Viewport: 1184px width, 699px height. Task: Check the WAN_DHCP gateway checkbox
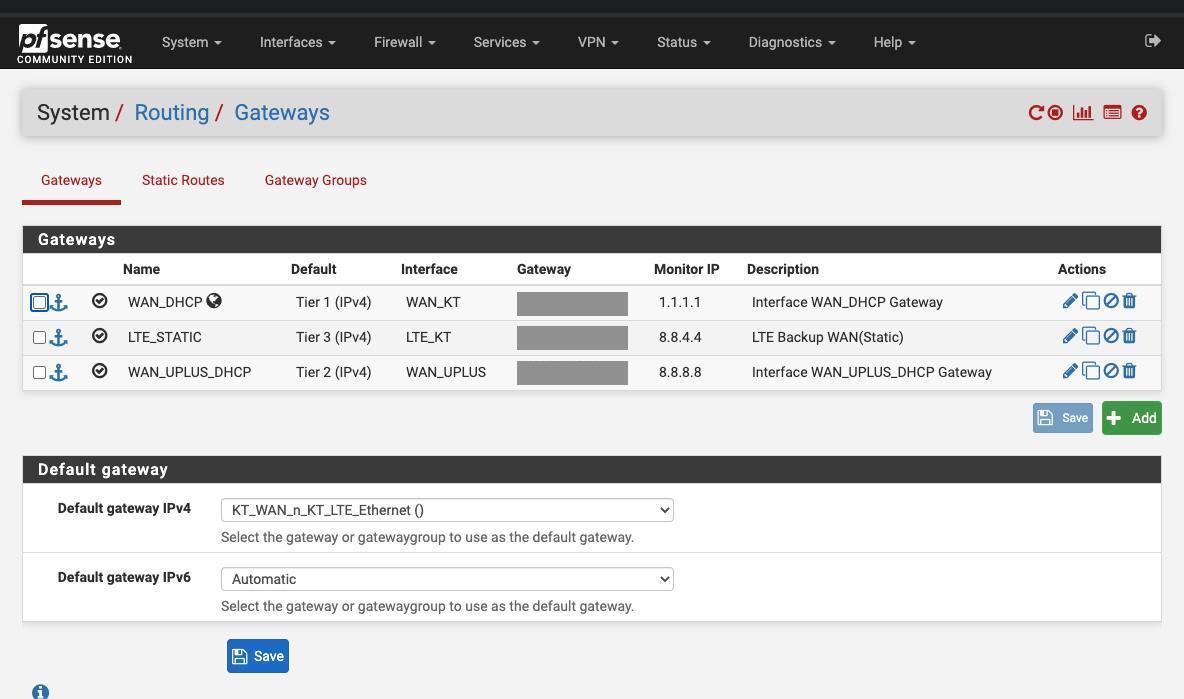click(40, 302)
